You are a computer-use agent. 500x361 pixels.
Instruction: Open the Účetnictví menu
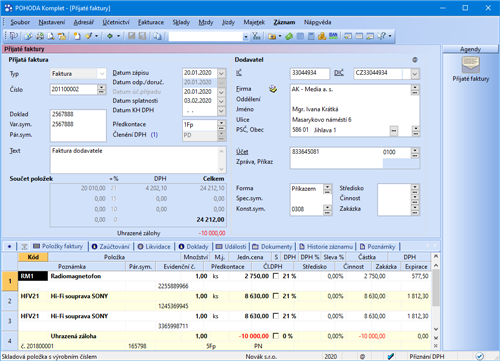[116, 22]
